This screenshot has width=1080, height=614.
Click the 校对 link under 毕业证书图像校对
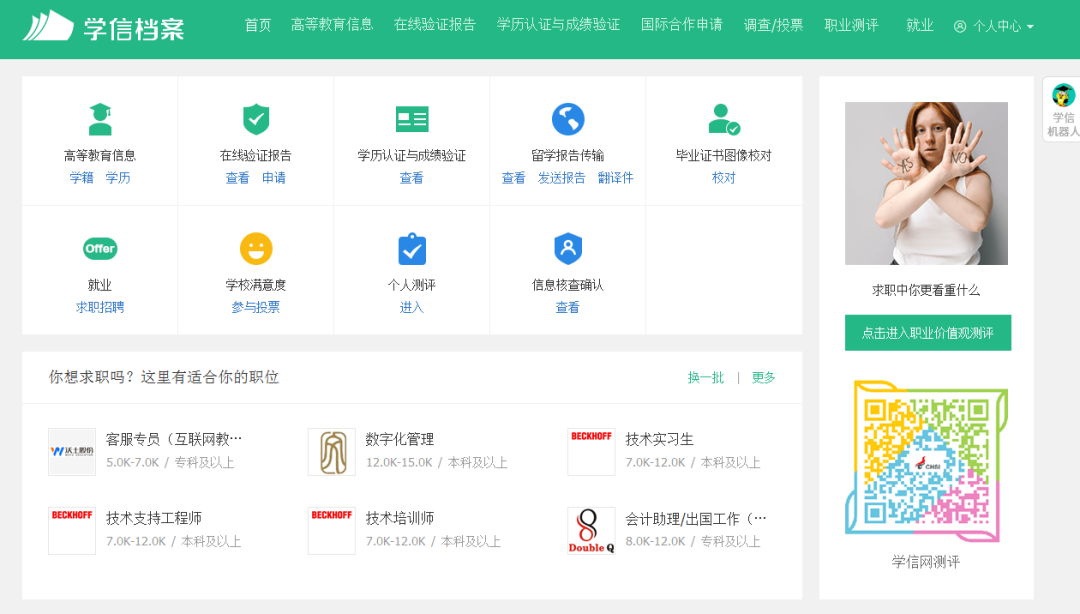pos(724,178)
